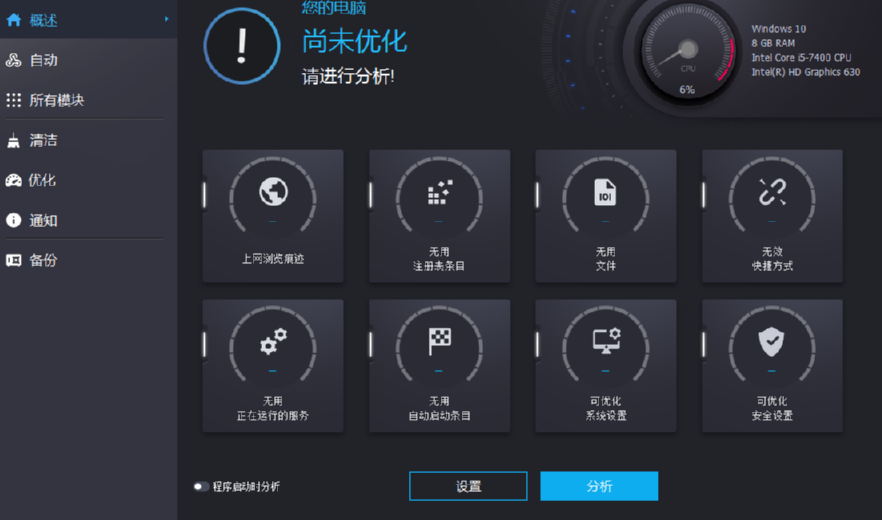Viewport: 882px width, 520px height.
Task: Open the 自动启动条目 checkered flag icon
Action: (x=439, y=342)
